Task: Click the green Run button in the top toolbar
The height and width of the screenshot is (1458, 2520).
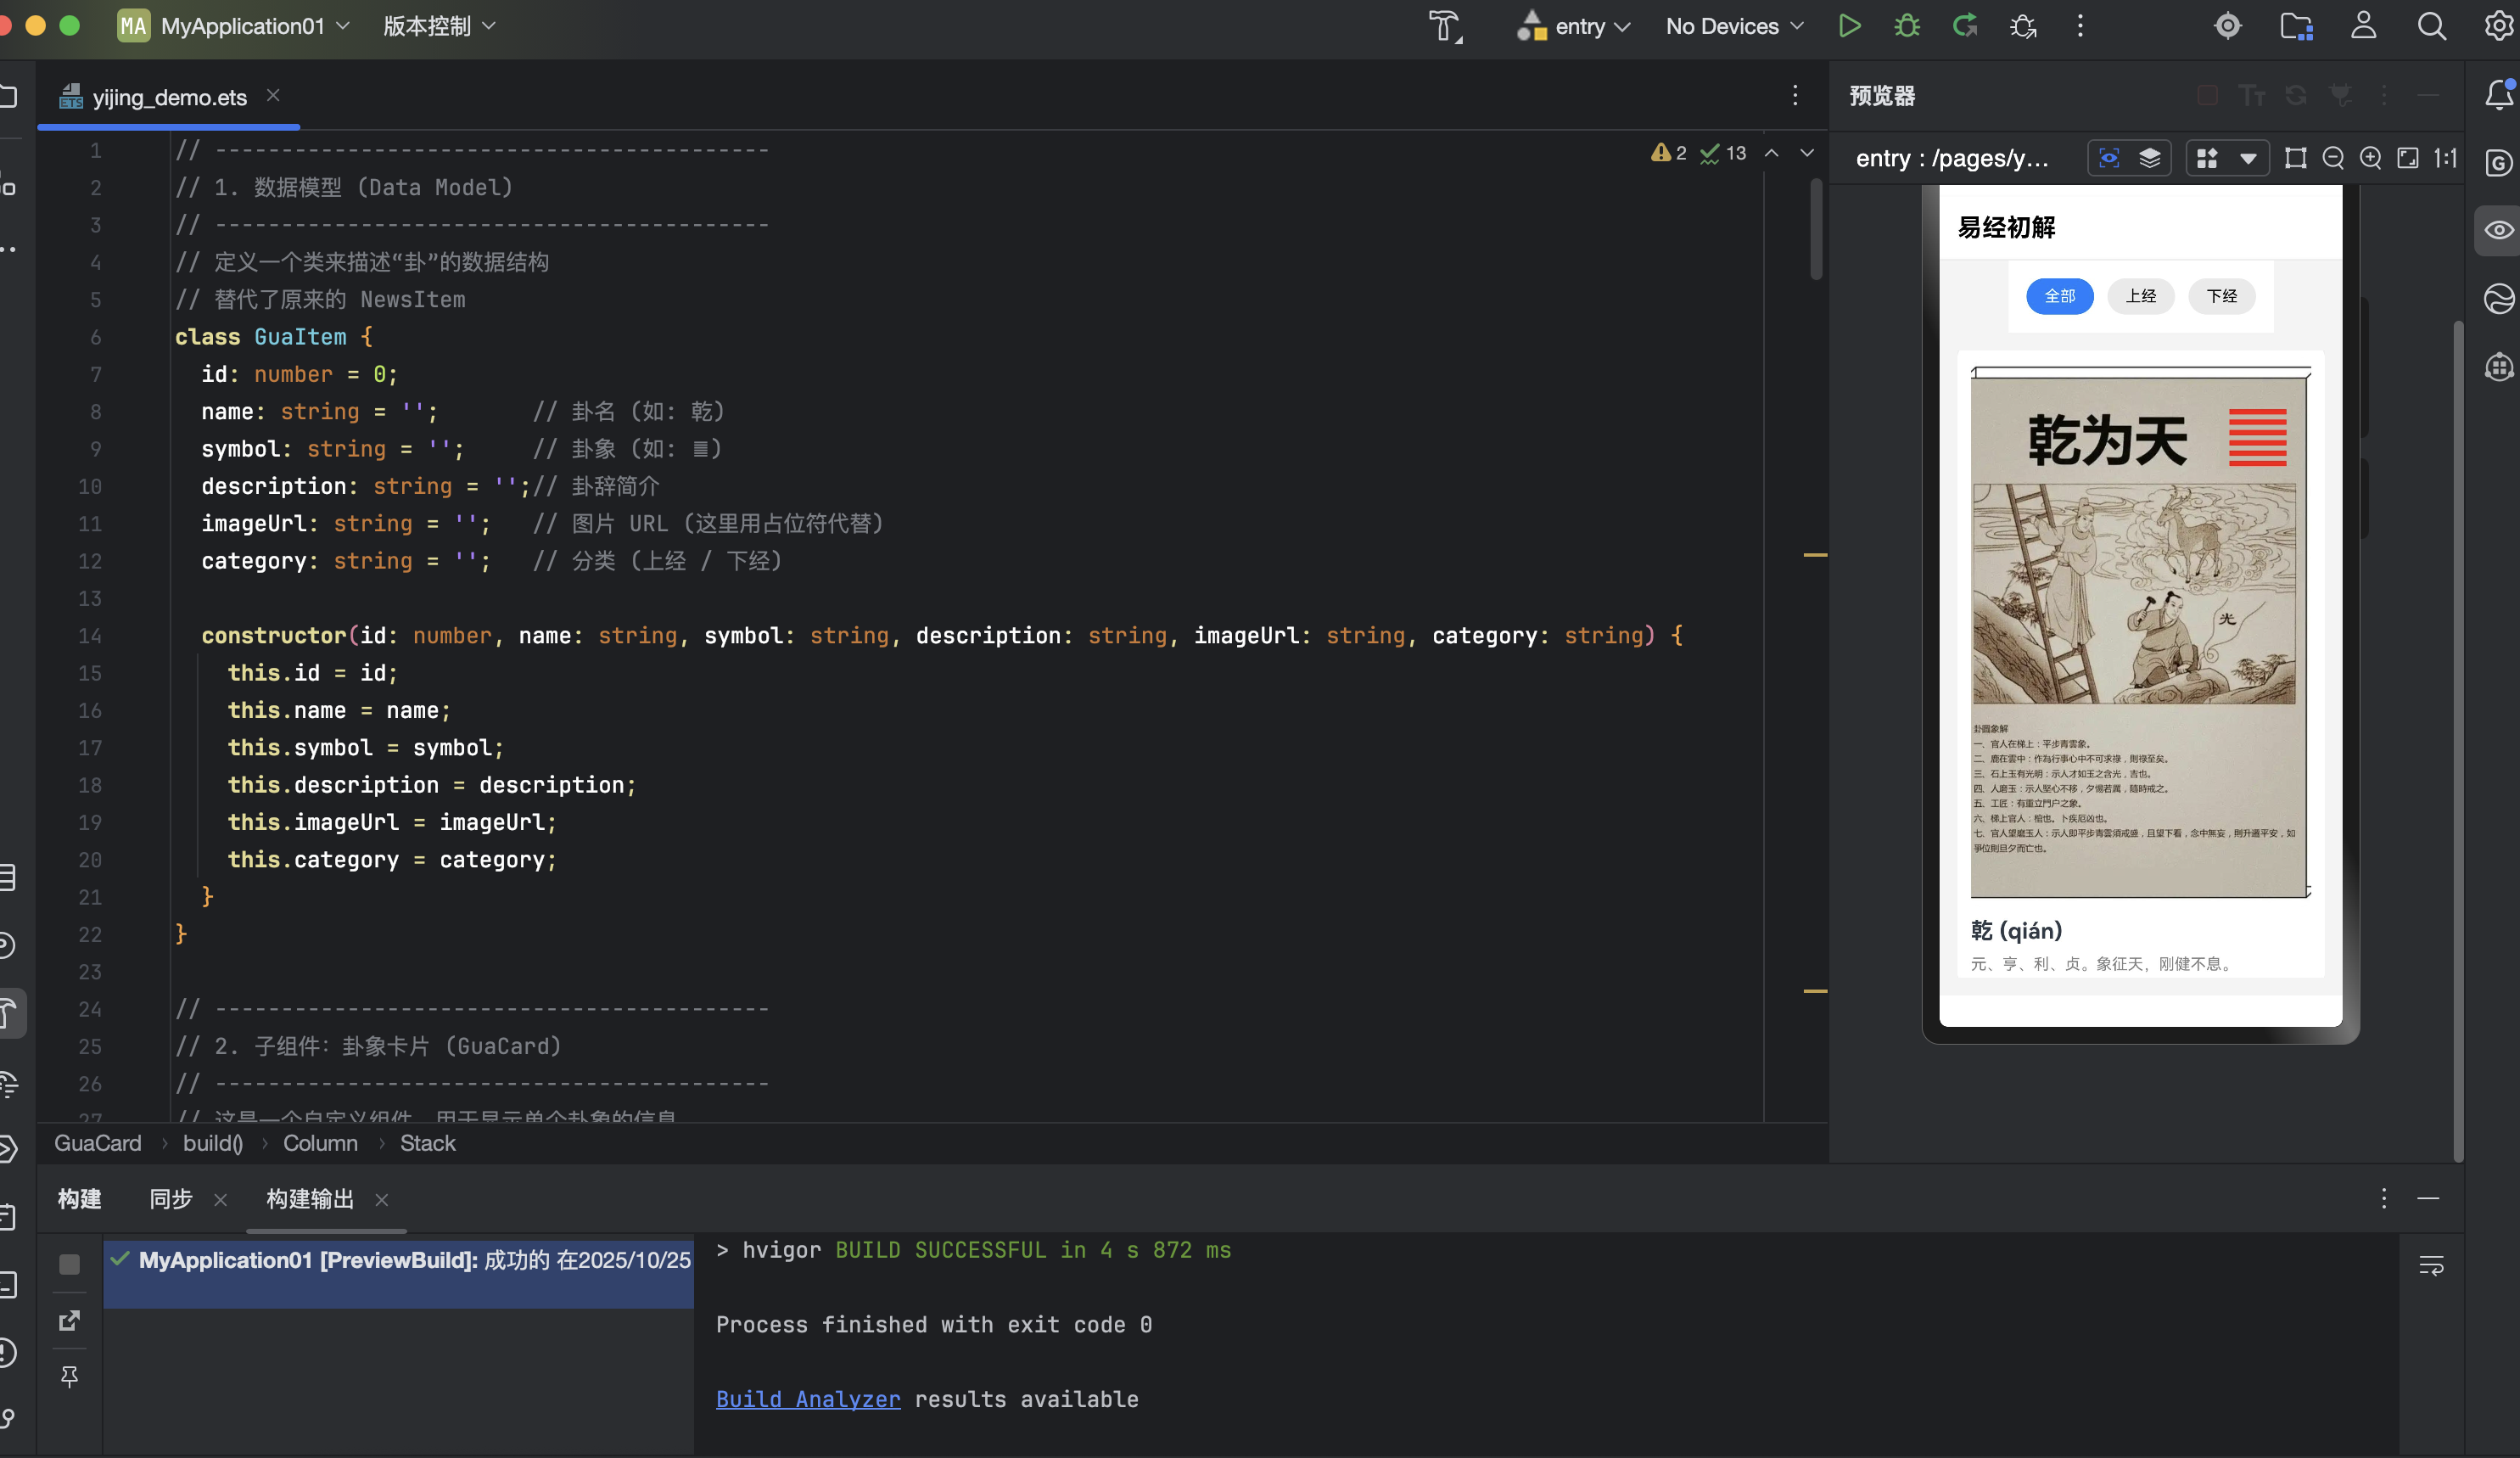Action: pos(1849,26)
